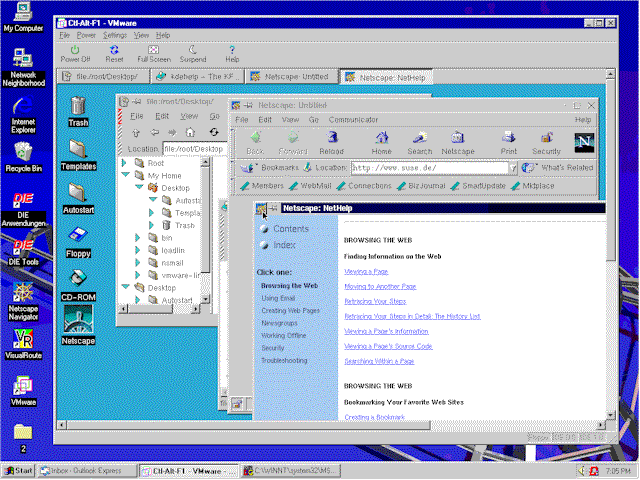Click the Using Email help topic
The width and height of the screenshot is (640, 480).
pyautogui.click(x=278, y=298)
